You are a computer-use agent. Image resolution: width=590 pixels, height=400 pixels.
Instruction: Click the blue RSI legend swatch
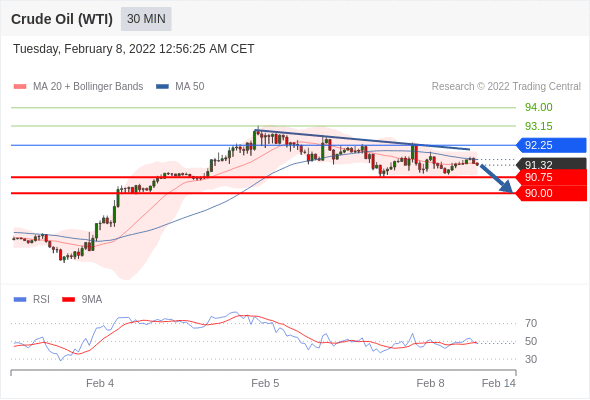pyautogui.click(x=20, y=300)
